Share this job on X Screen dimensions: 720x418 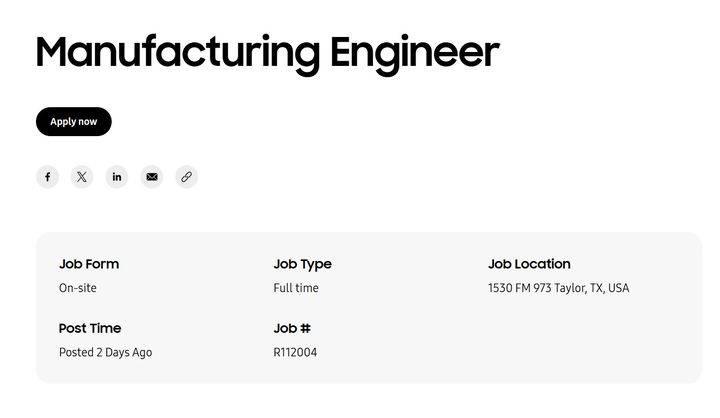click(x=82, y=177)
